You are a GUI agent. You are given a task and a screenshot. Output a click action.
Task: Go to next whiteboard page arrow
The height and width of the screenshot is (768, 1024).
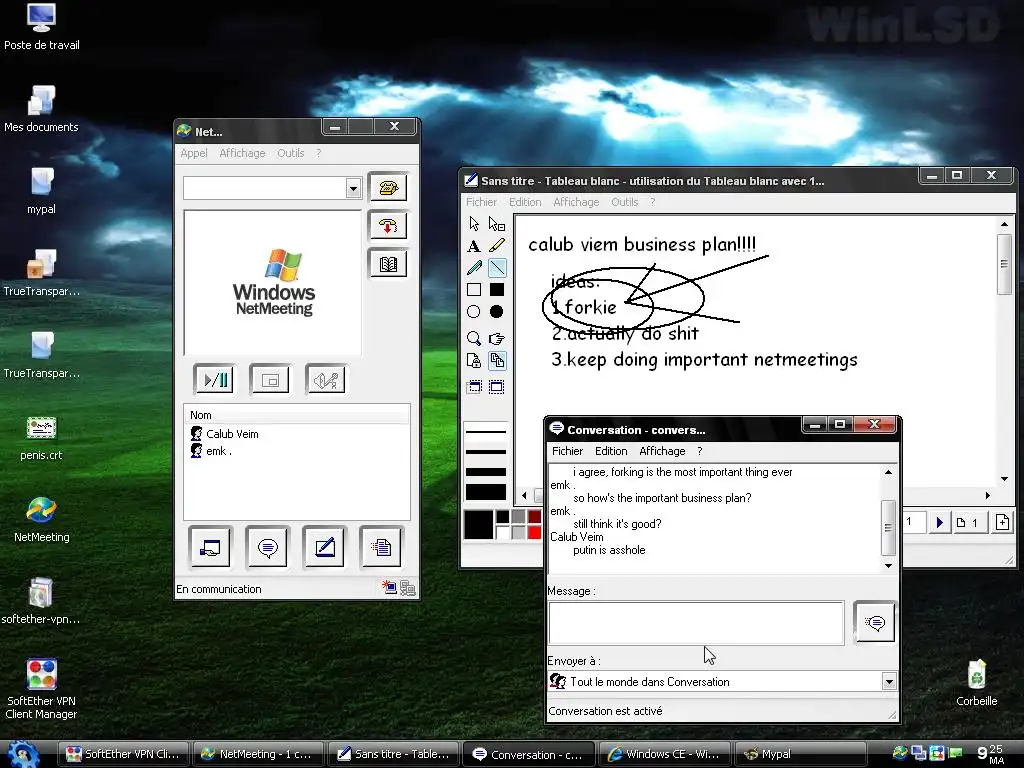click(x=939, y=522)
